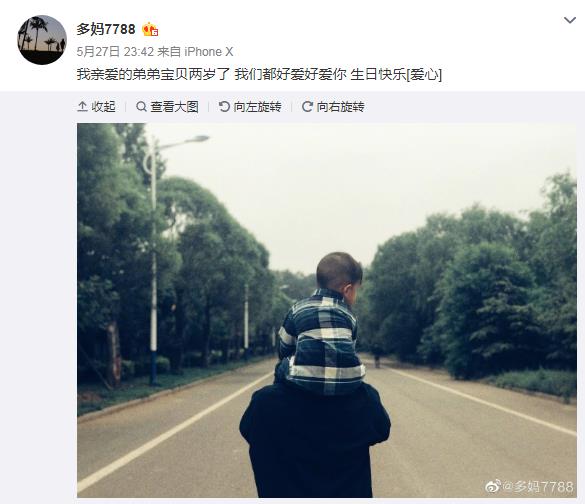Expand the post options chevron menu
The image size is (585, 504).
coord(570,20)
